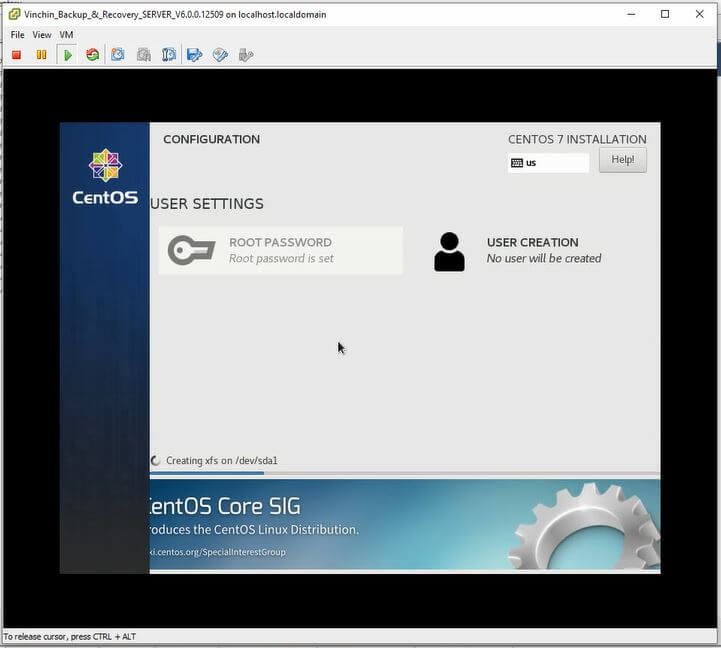Click the 'CONFIGURATION' heading

tap(212, 139)
